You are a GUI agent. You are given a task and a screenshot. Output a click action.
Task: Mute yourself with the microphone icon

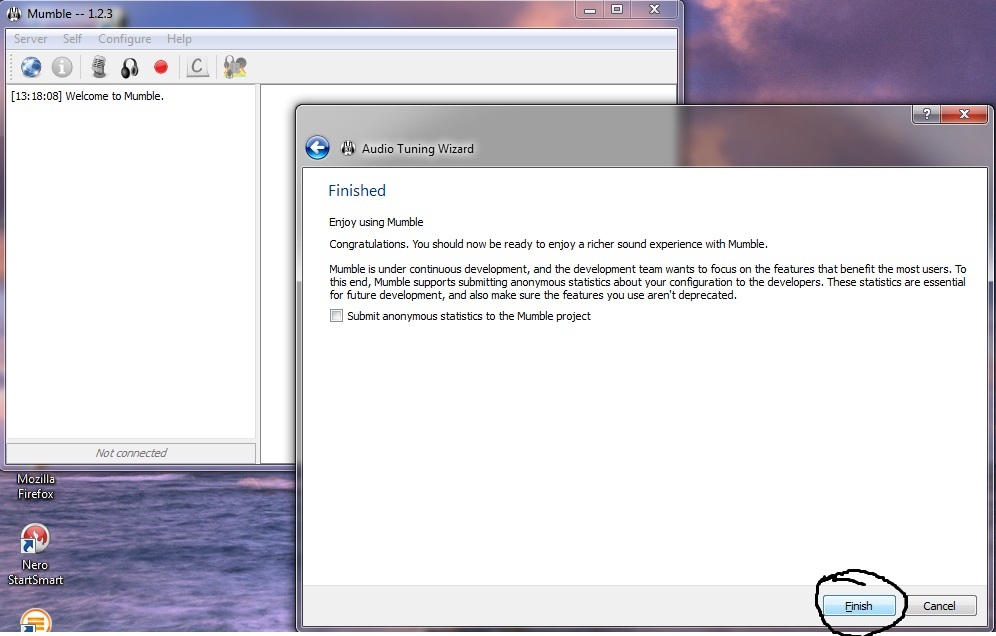[x=98, y=67]
